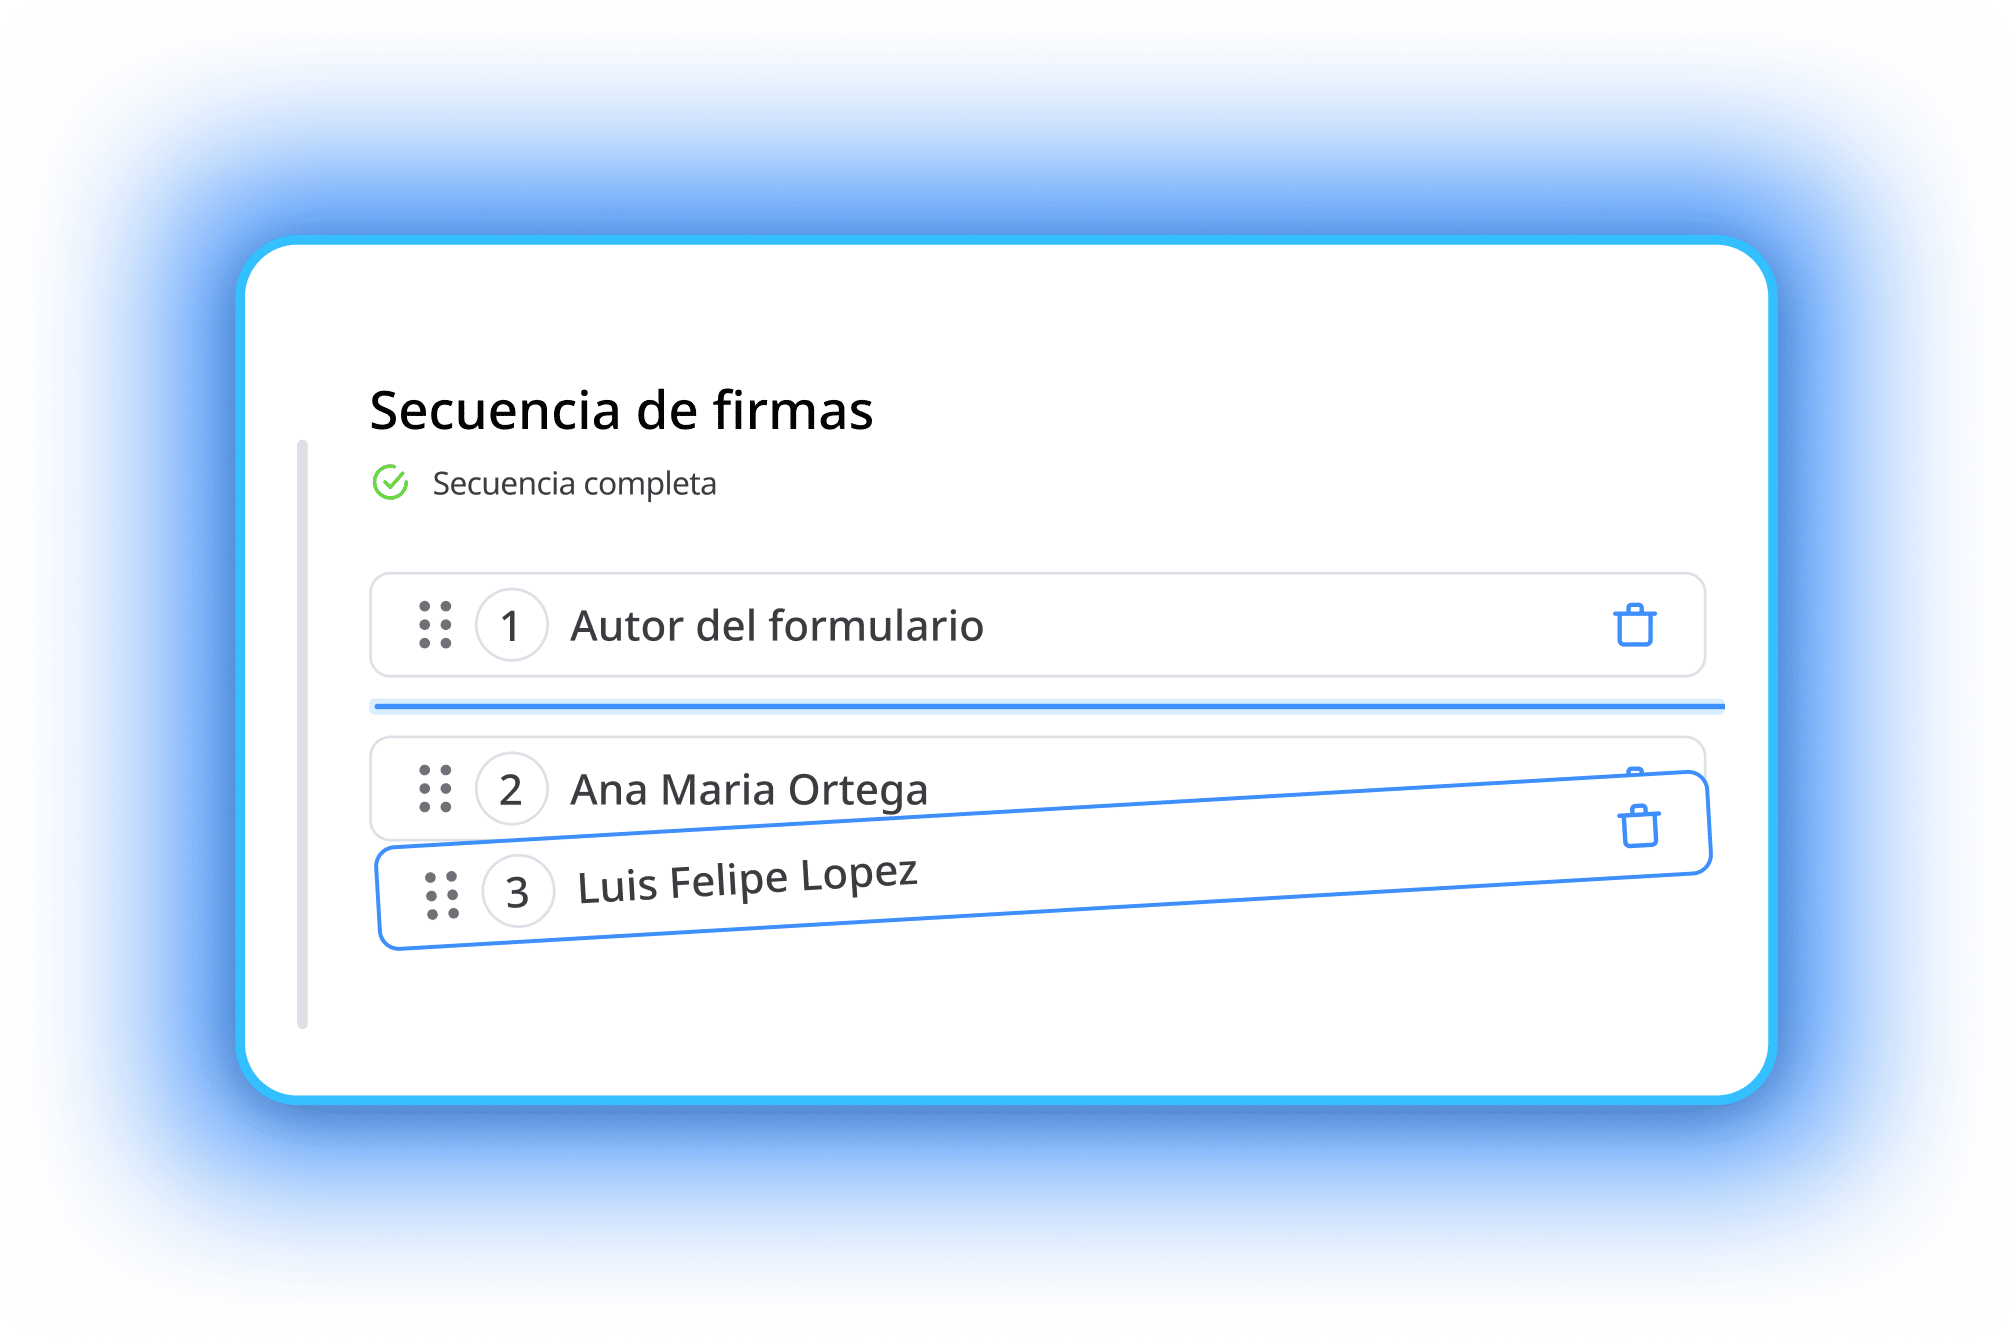The width and height of the screenshot is (2013, 1337).
Task: Select the Autor del formulario signer row
Action: point(1000,626)
